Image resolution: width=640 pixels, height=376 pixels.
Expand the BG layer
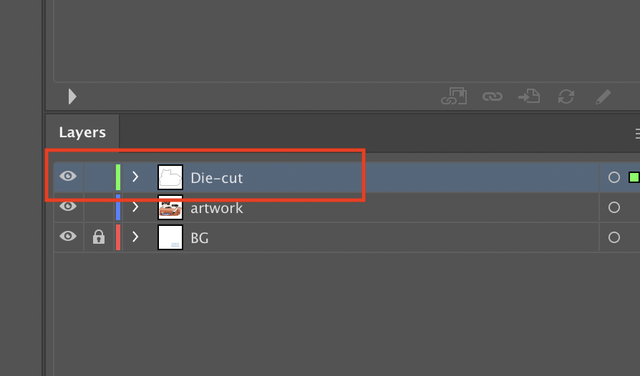tap(135, 237)
